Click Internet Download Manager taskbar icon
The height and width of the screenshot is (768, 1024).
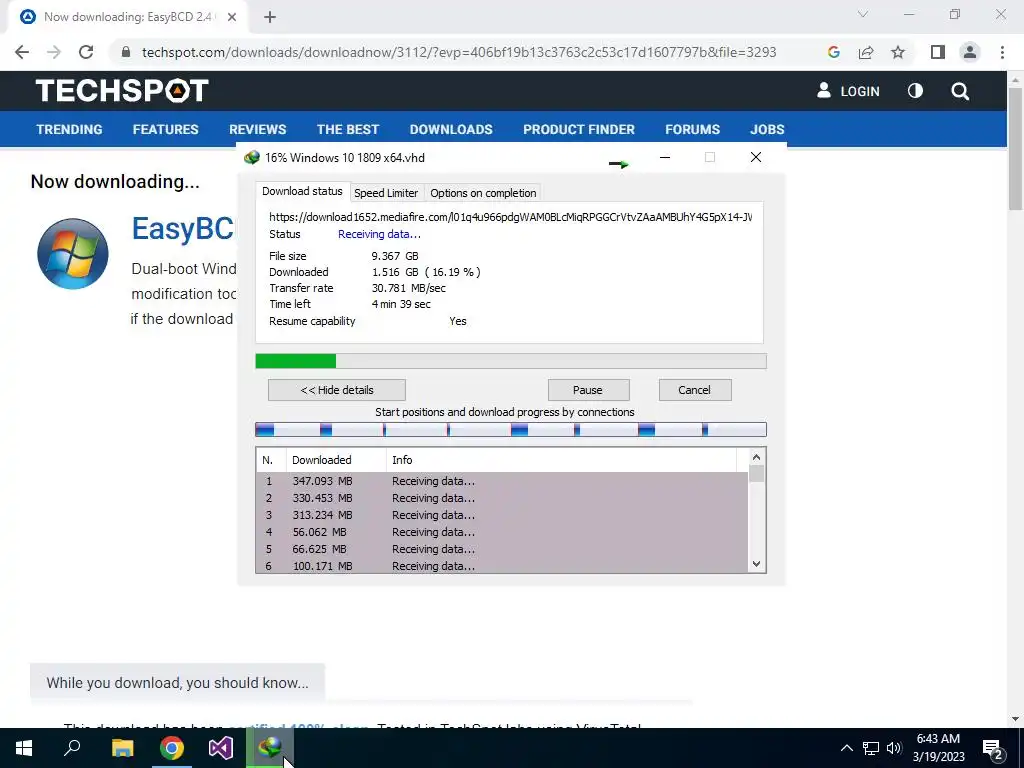coord(270,748)
